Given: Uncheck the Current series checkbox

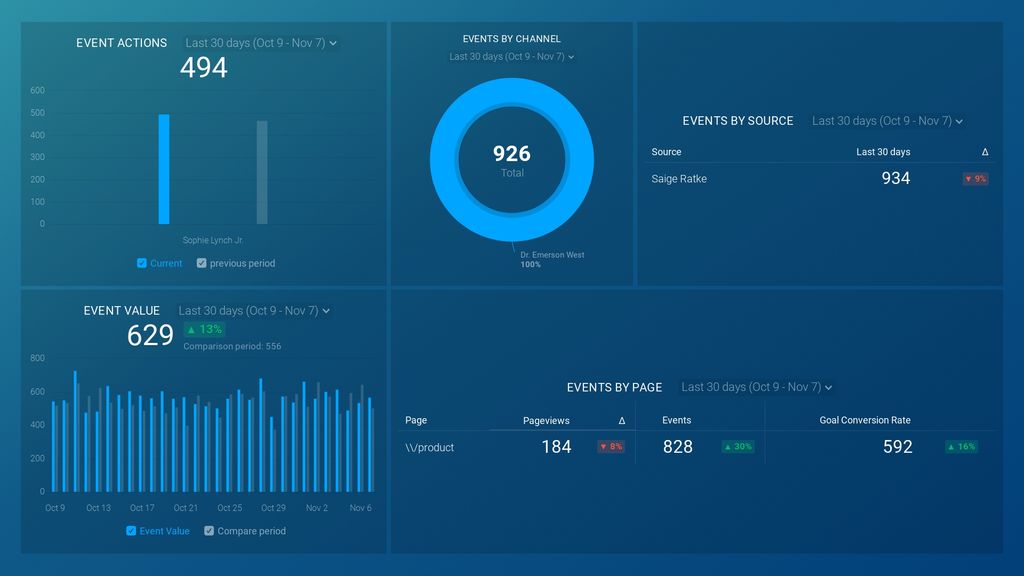Looking at the screenshot, I should 142,263.
